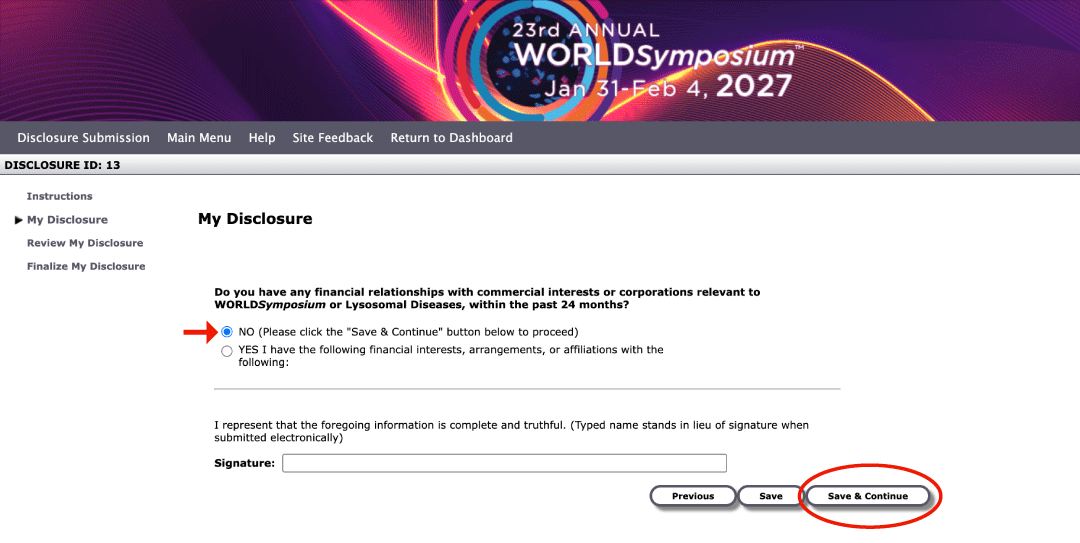
Task: Click the Save & Continue button
Action: [x=867, y=496]
